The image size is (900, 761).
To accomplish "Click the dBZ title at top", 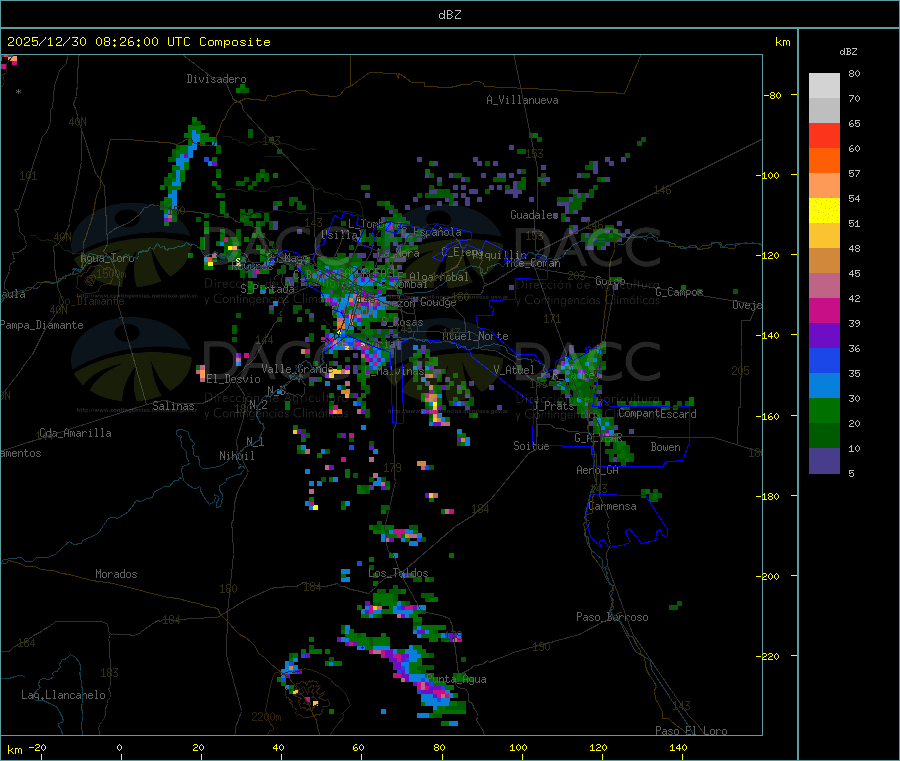I will 449,14.
